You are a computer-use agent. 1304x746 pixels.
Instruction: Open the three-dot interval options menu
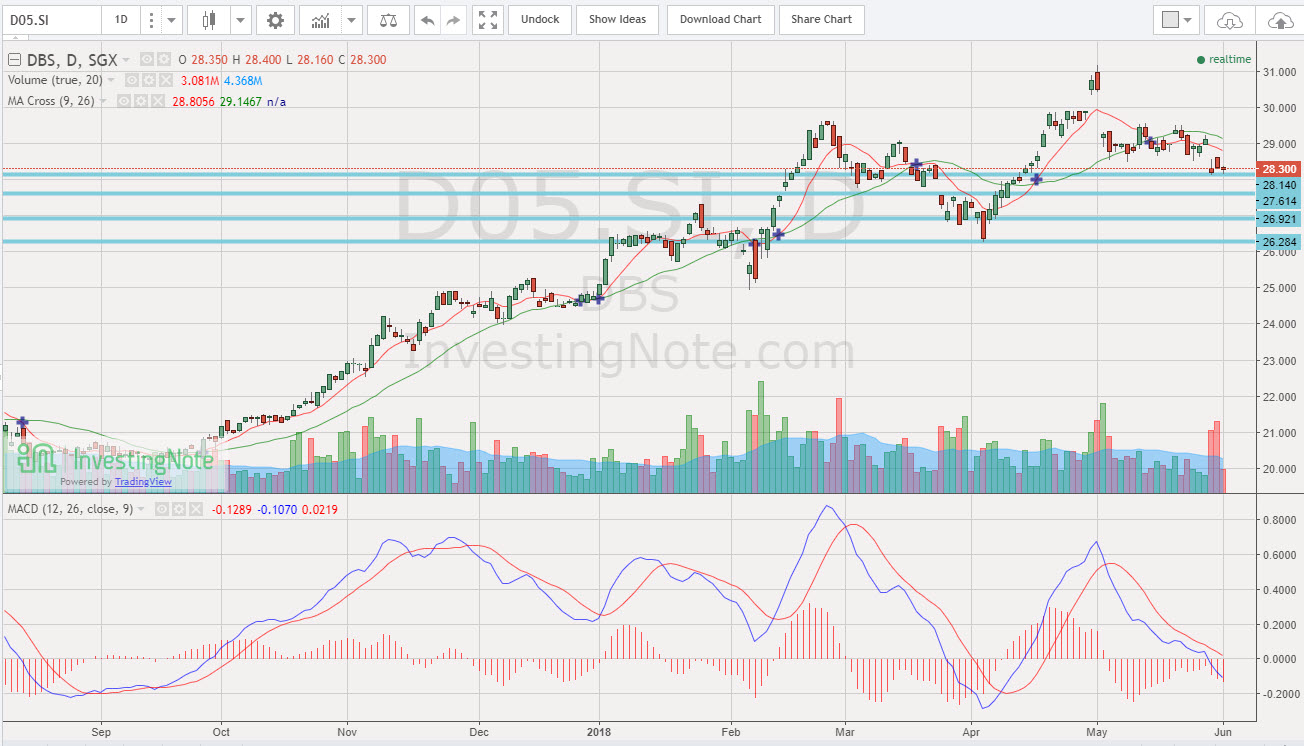tap(151, 19)
